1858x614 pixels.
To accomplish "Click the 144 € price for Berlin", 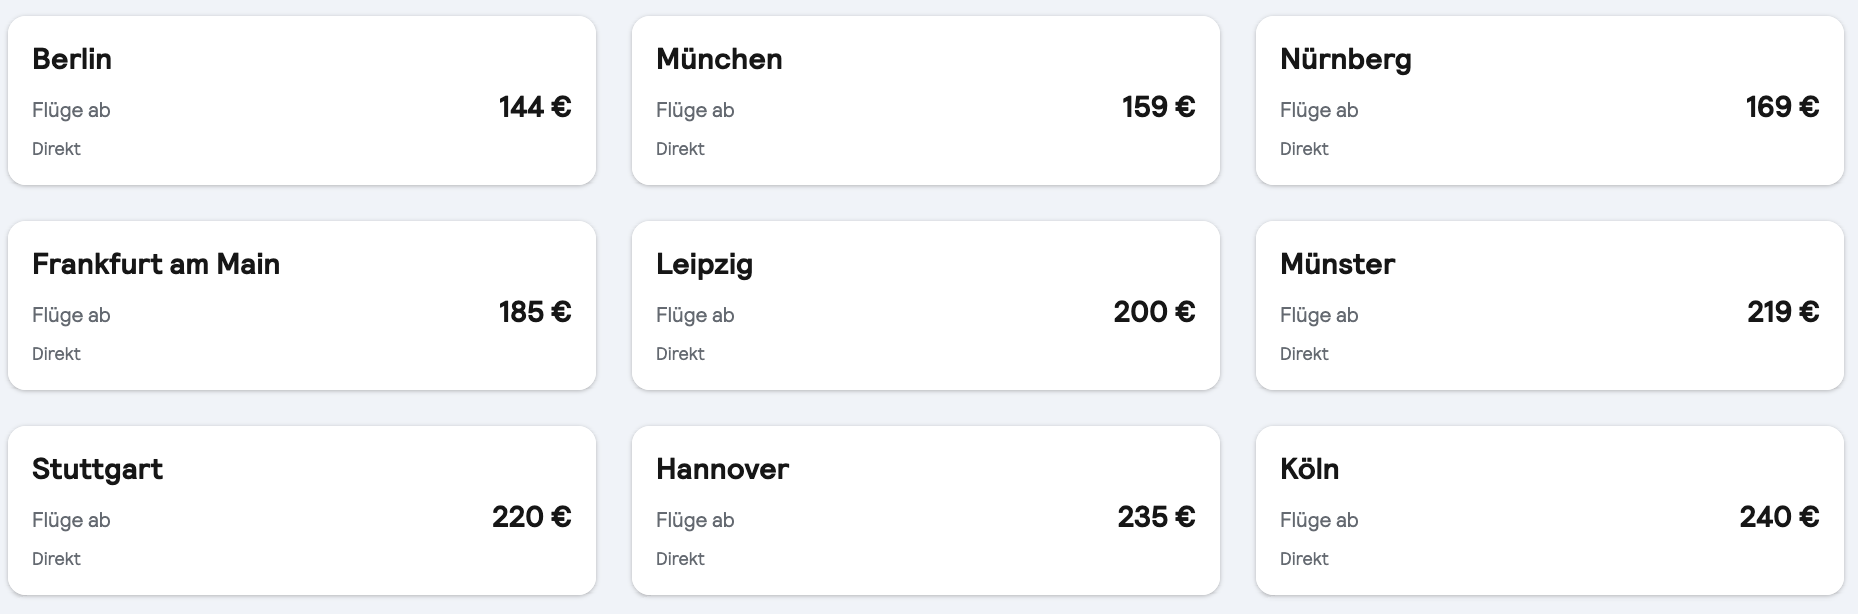I will [533, 107].
